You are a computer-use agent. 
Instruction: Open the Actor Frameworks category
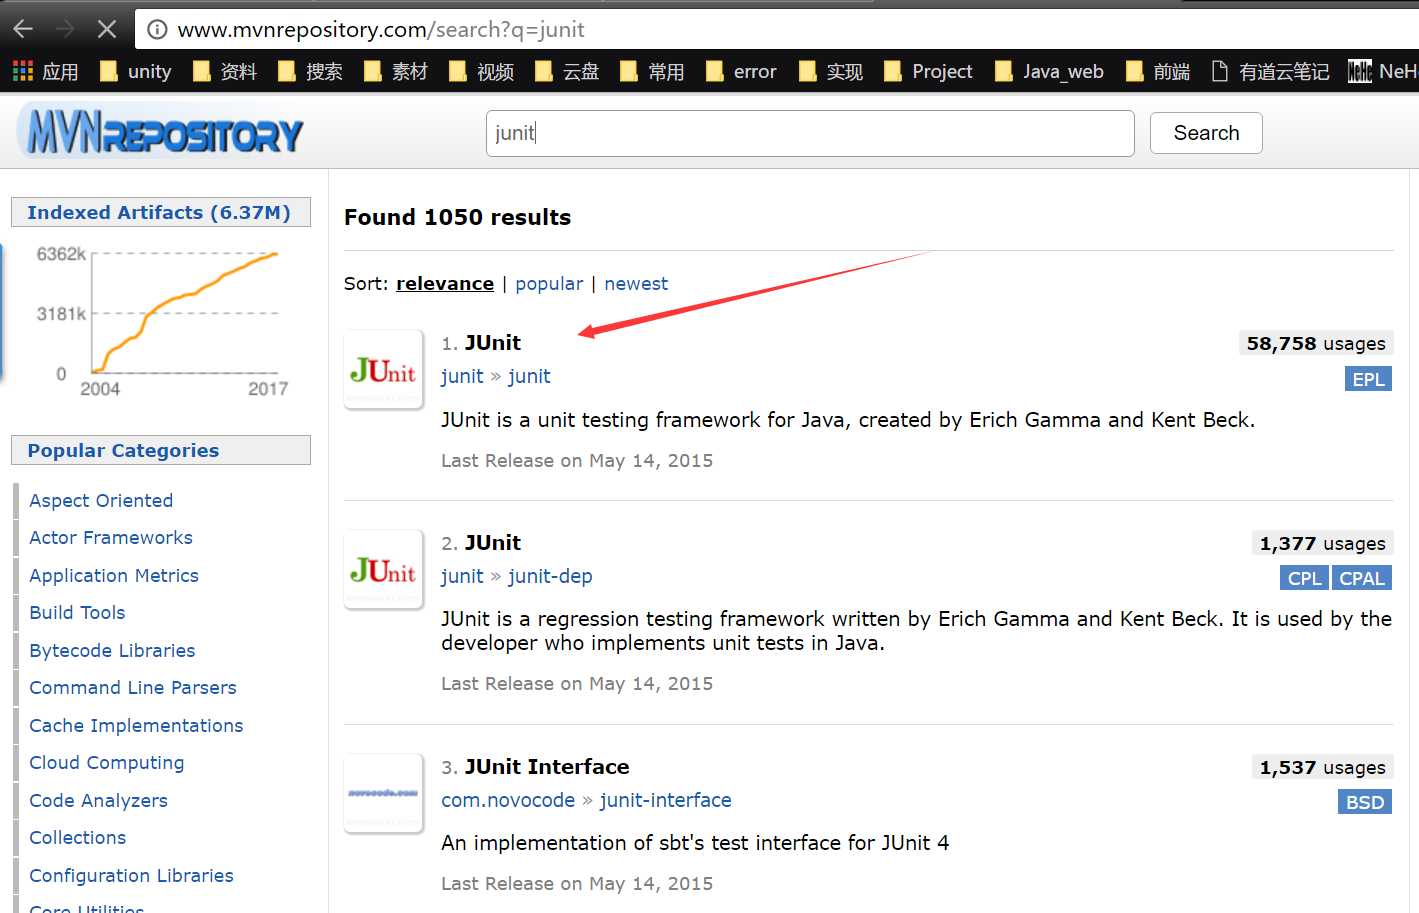tap(111, 538)
